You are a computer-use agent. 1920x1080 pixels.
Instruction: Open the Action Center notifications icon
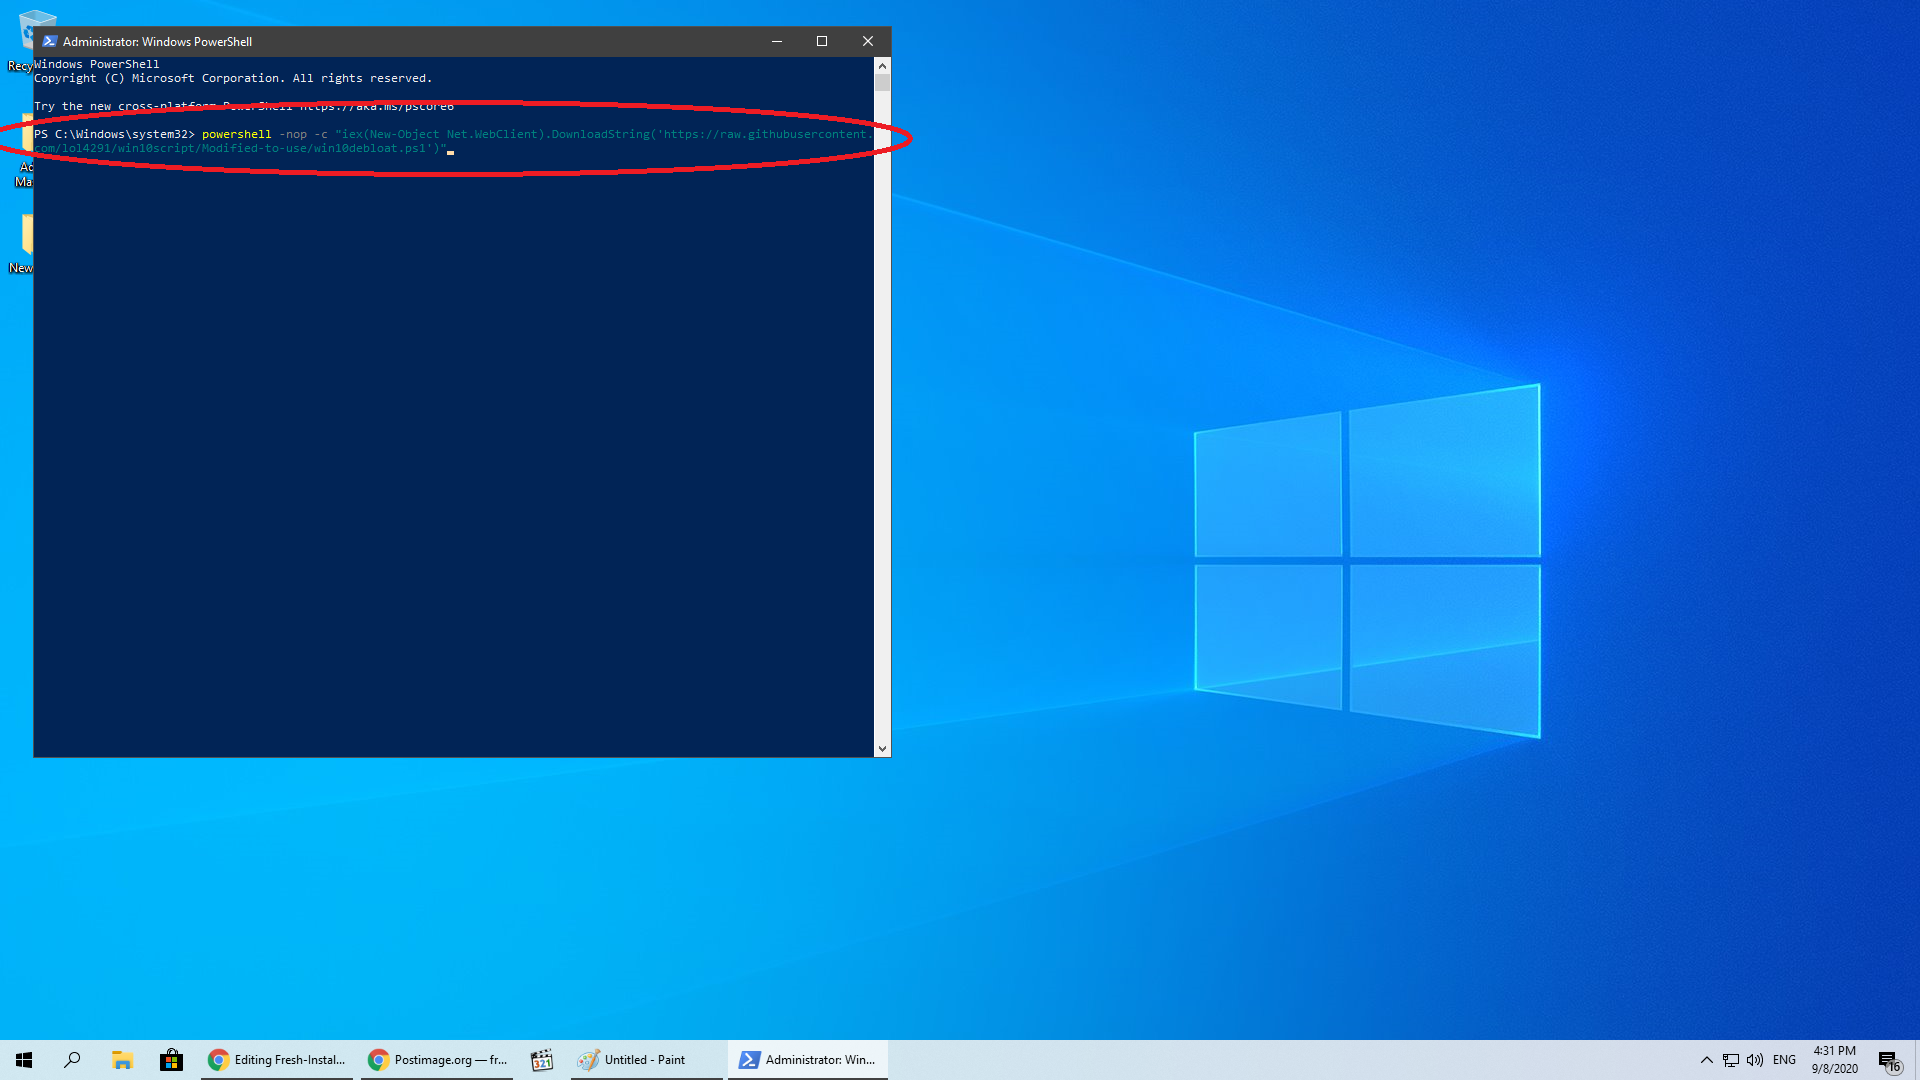pyautogui.click(x=1888, y=1061)
